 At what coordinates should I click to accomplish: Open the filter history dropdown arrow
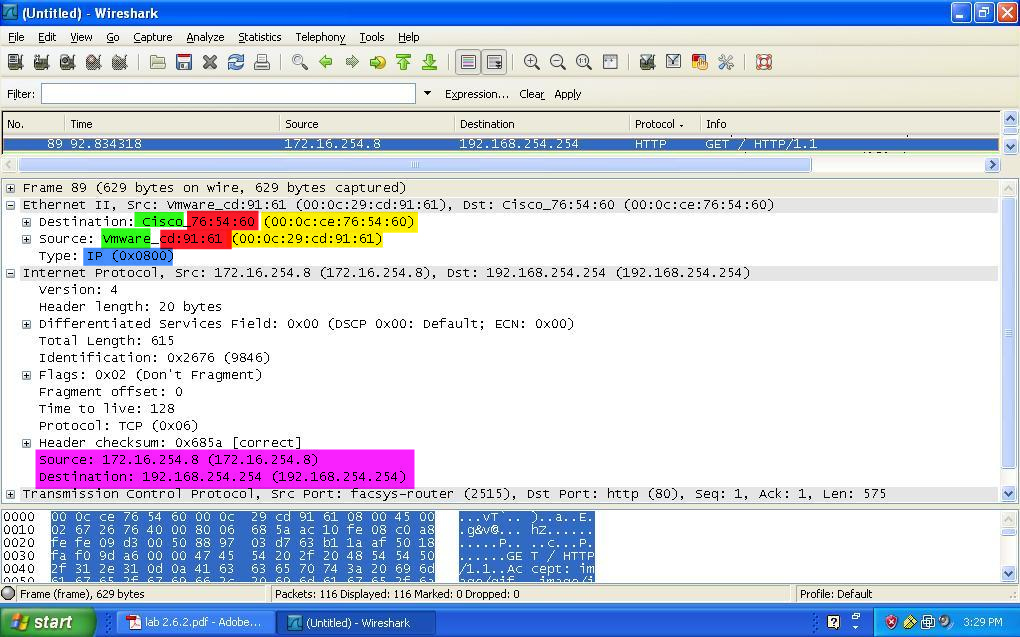click(x=427, y=94)
